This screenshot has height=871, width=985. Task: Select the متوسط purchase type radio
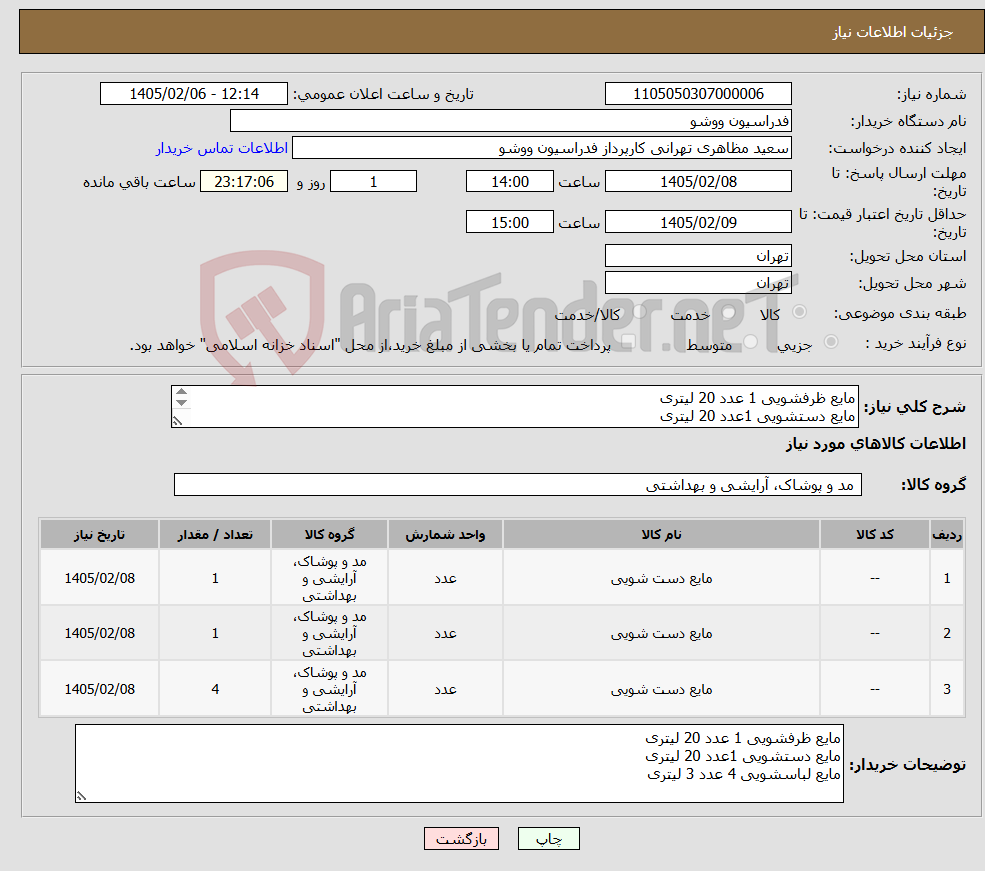751,342
